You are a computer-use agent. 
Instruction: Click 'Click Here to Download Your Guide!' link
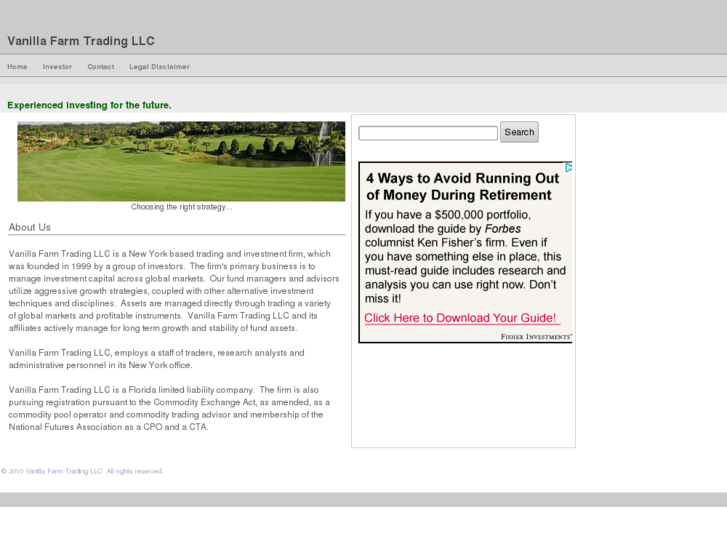[x=460, y=318]
